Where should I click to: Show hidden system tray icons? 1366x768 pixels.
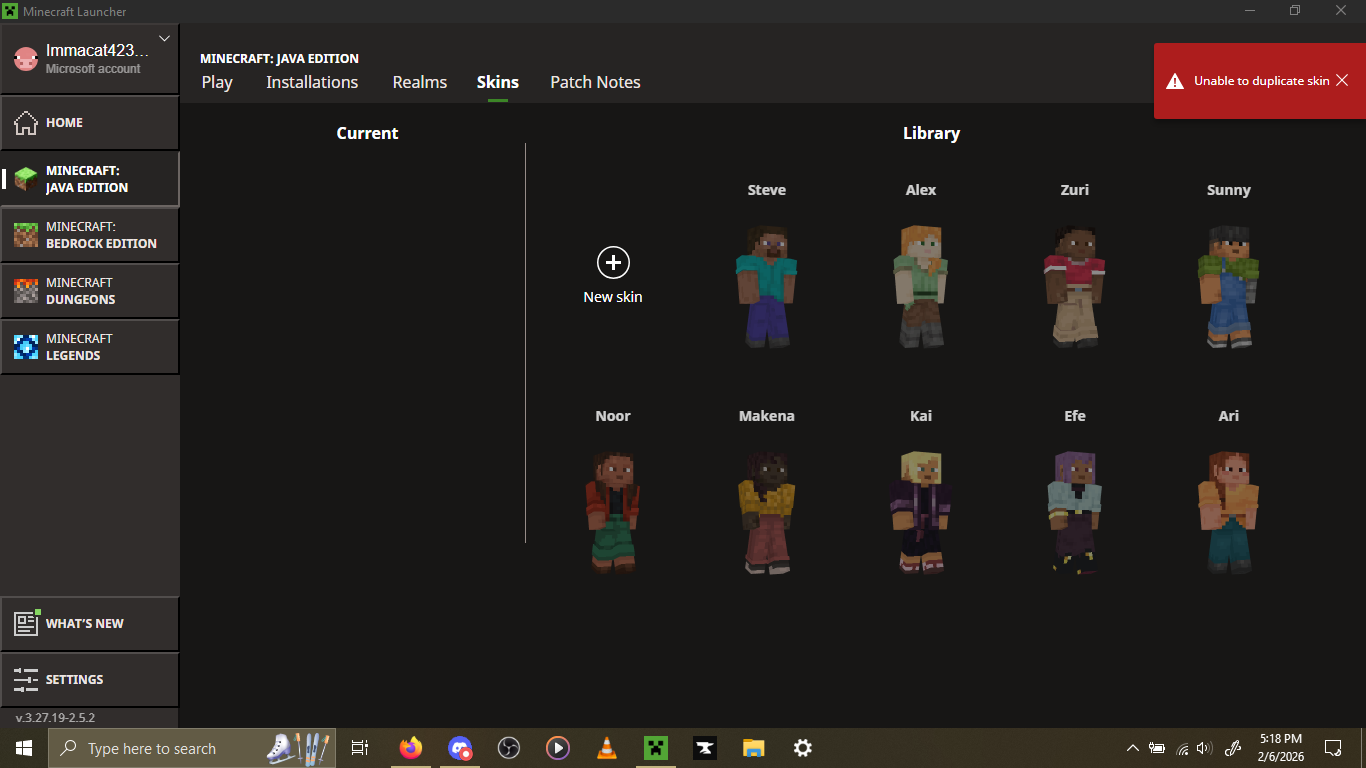click(x=1132, y=748)
